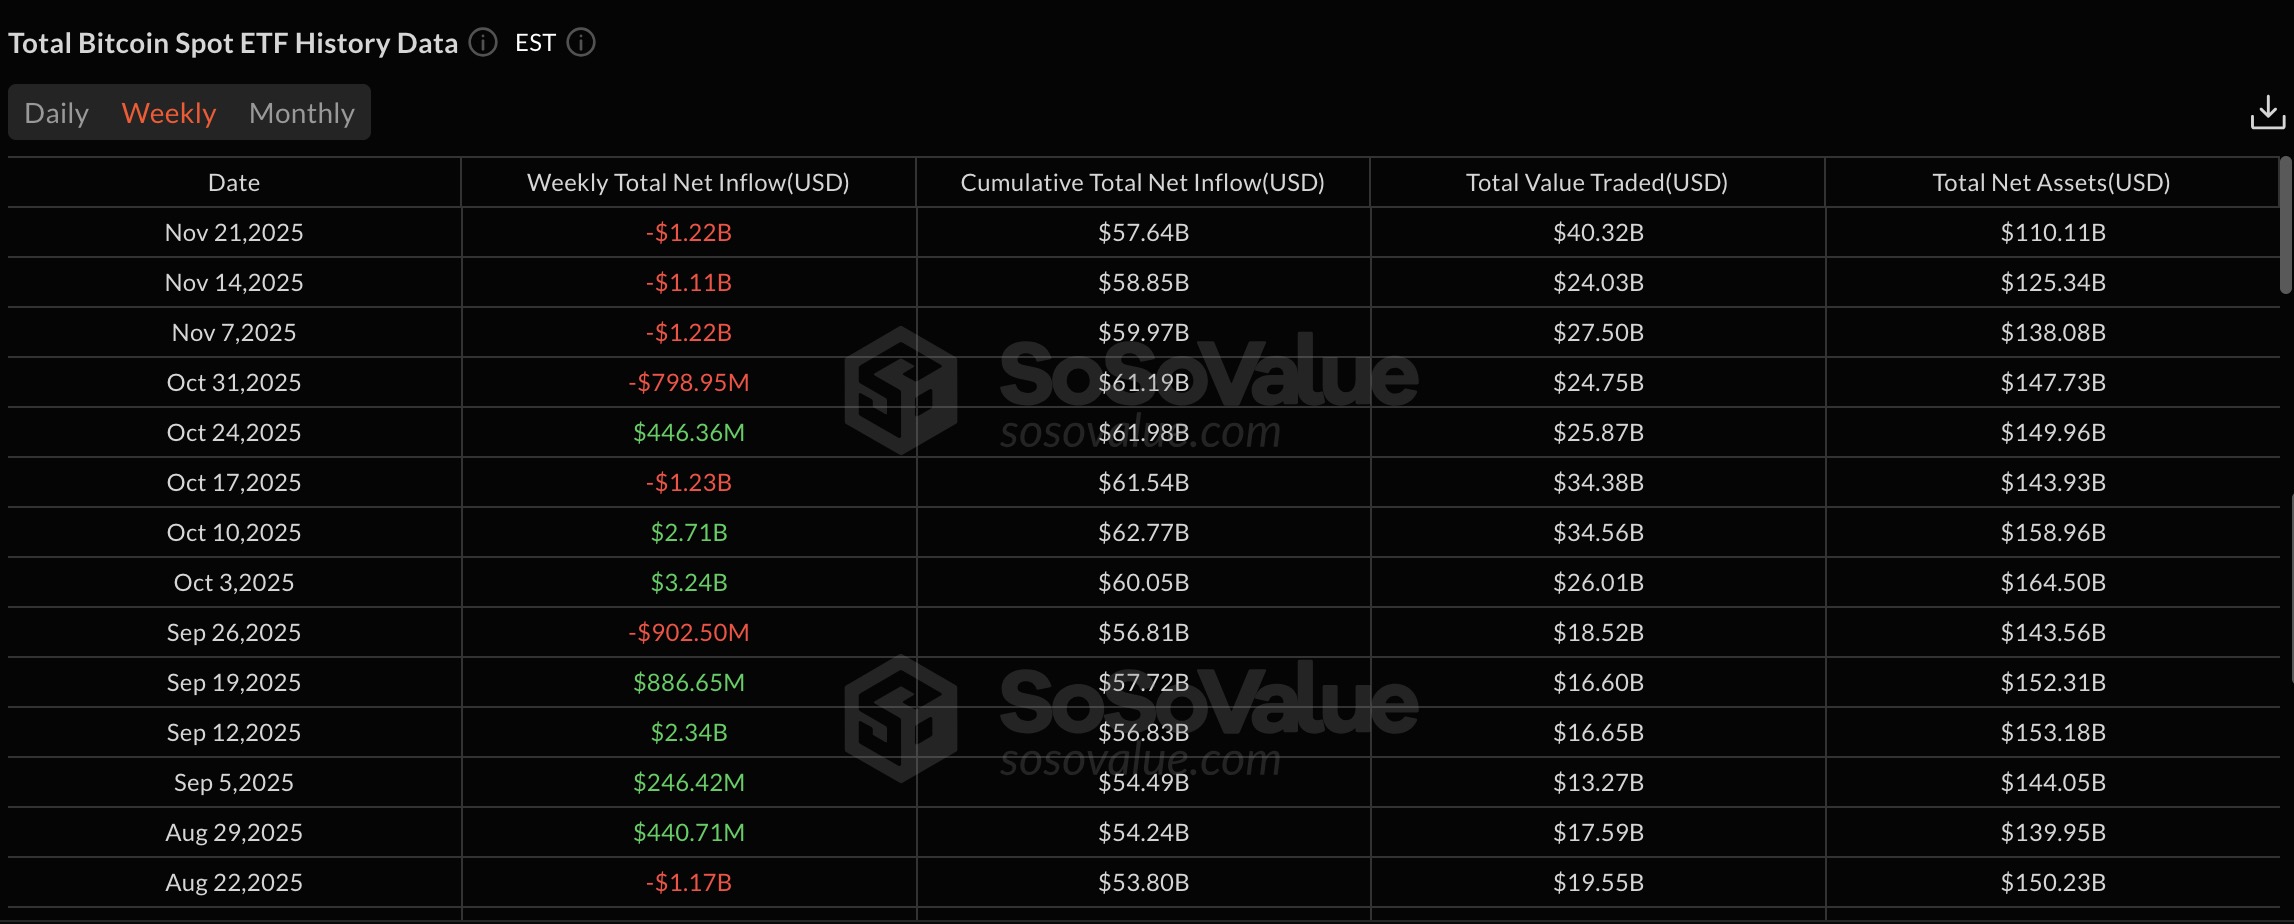Click the Total Net Assets column header

tap(2051, 182)
